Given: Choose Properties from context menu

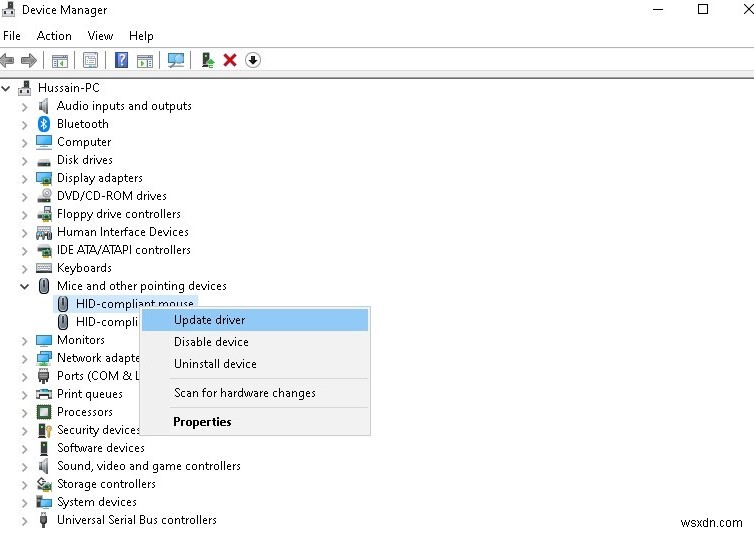Looking at the screenshot, I should (x=255, y=422).
